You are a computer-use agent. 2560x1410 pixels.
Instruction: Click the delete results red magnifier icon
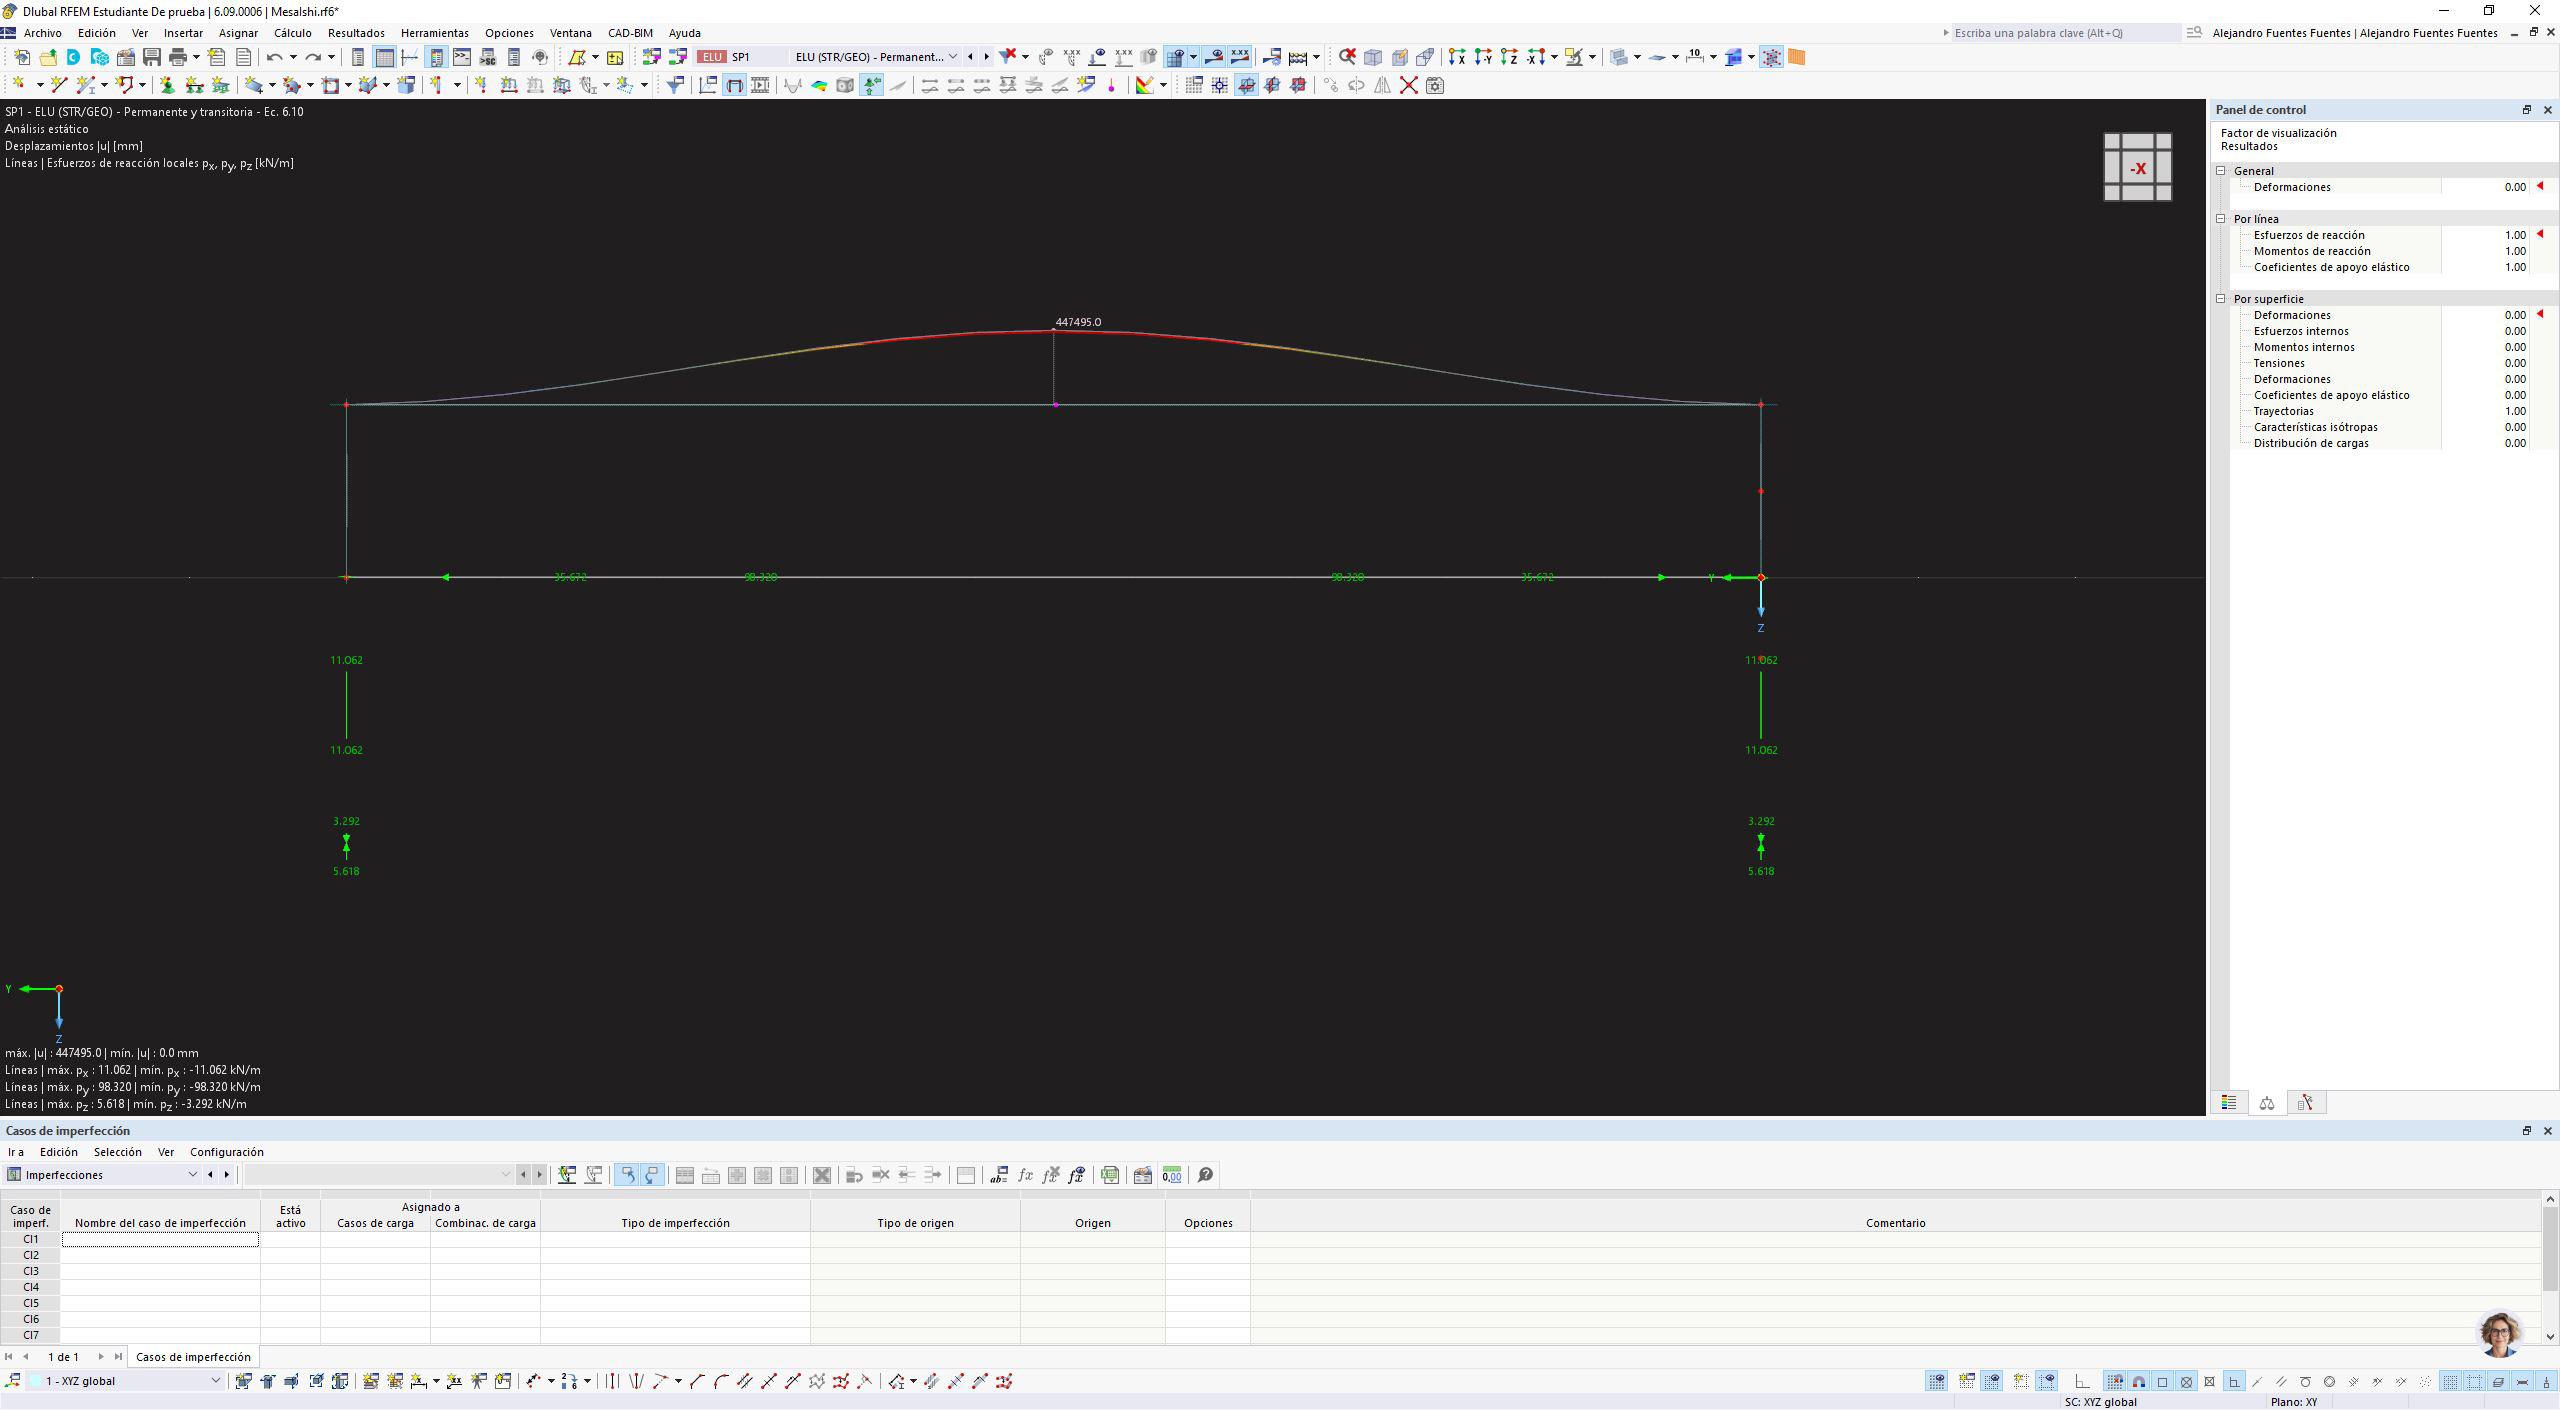pyautogui.click(x=1347, y=57)
